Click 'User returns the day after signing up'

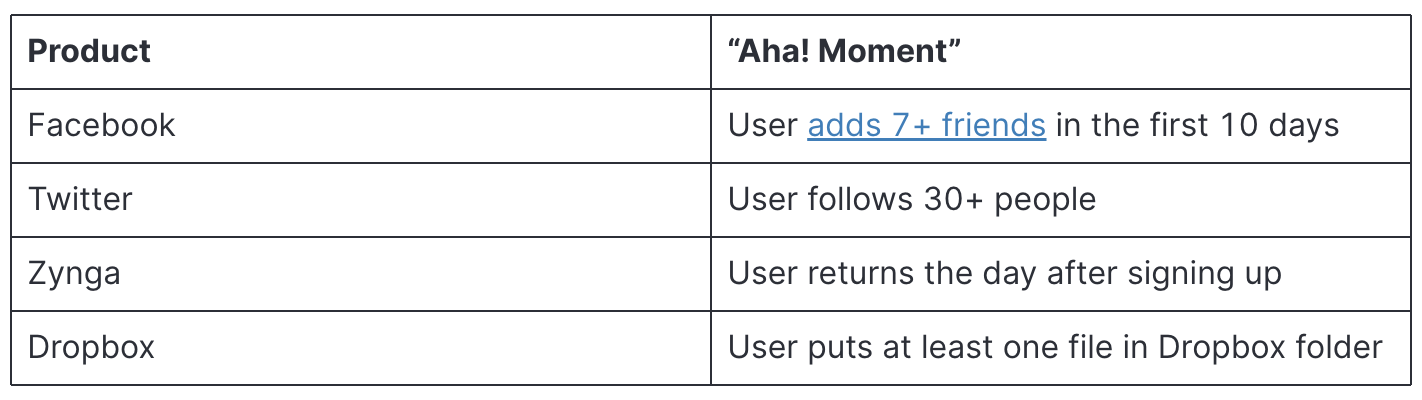[1005, 273]
